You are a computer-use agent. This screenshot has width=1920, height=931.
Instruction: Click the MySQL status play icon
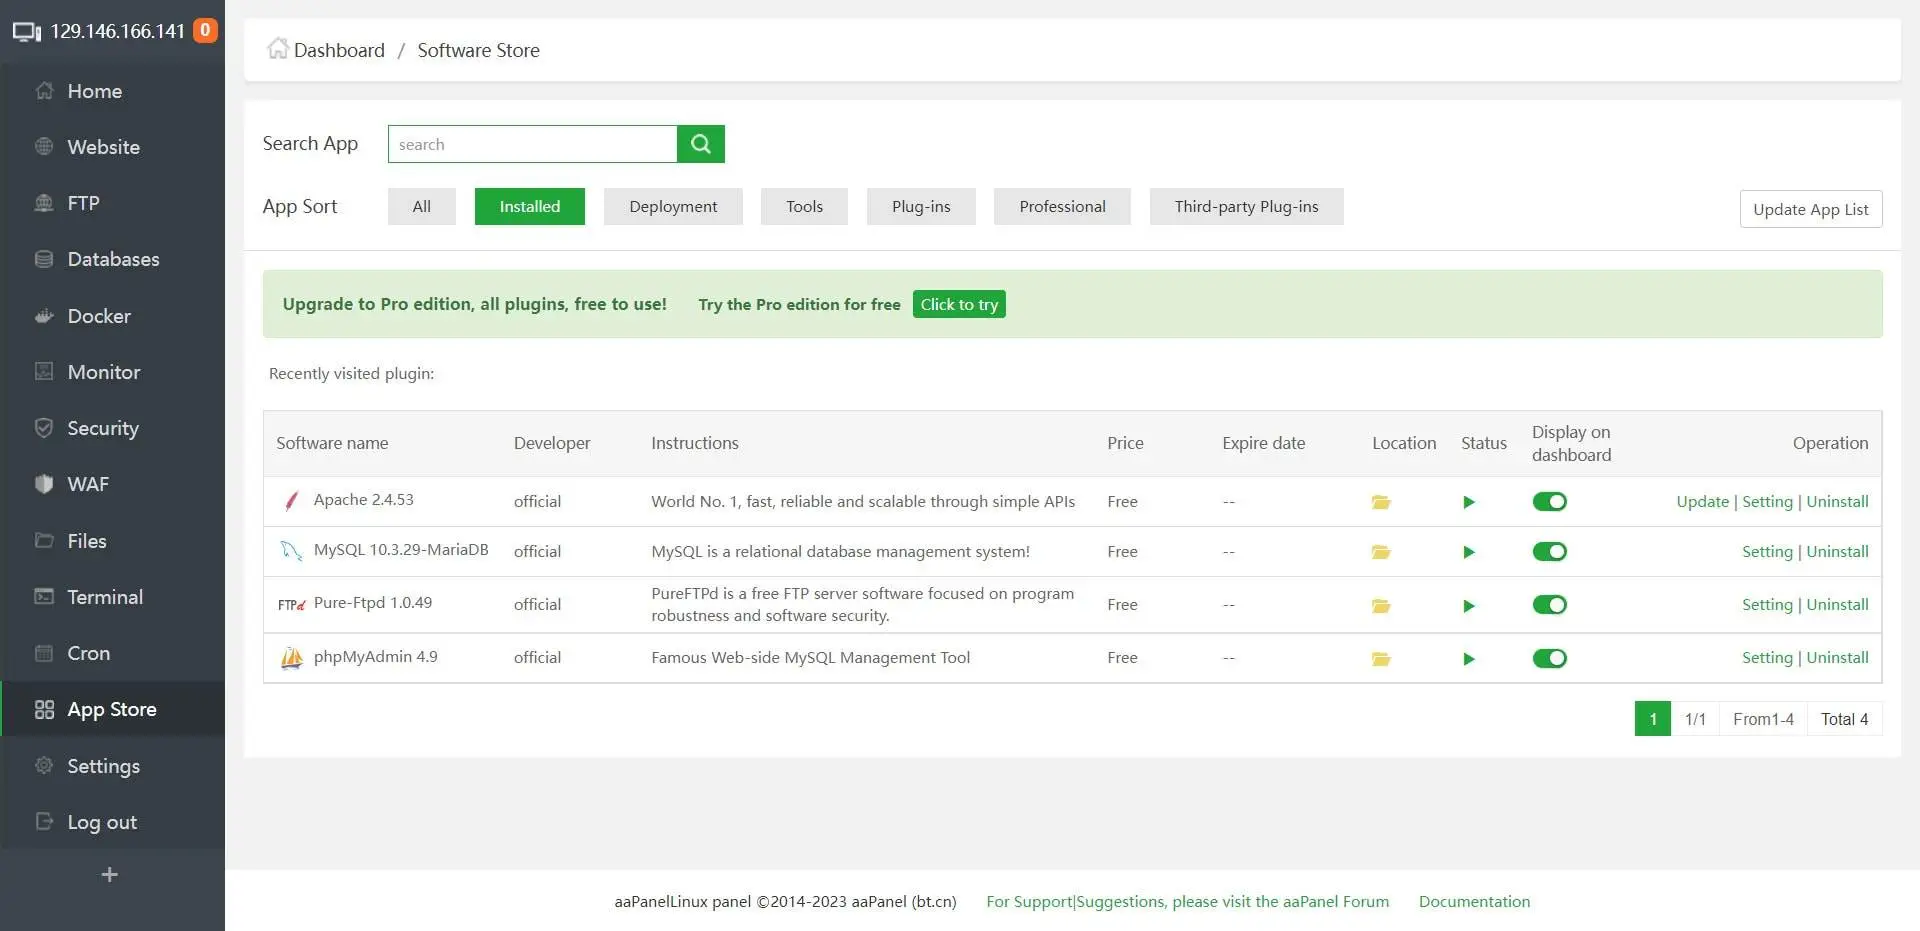(1469, 552)
